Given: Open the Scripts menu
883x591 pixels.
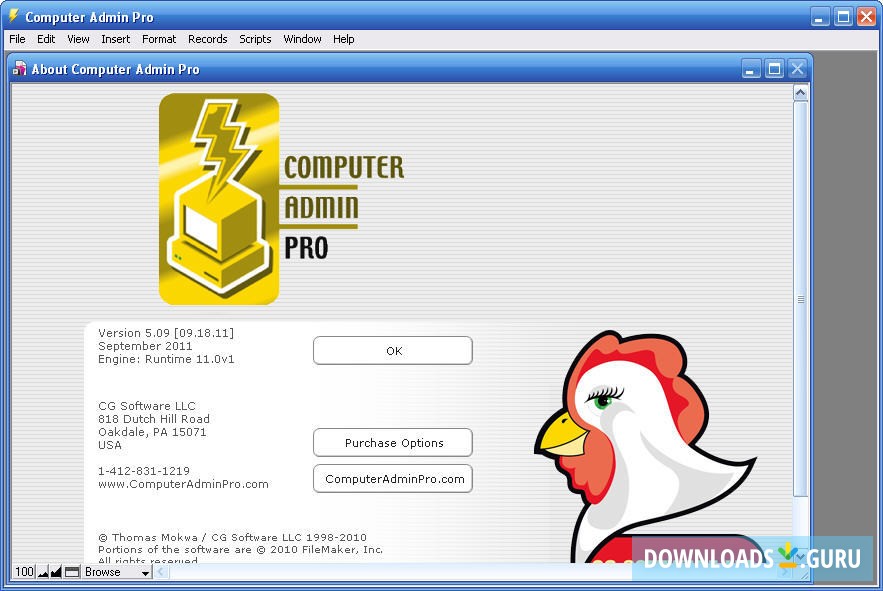Looking at the screenshot, I should click(x=254, y=39).
